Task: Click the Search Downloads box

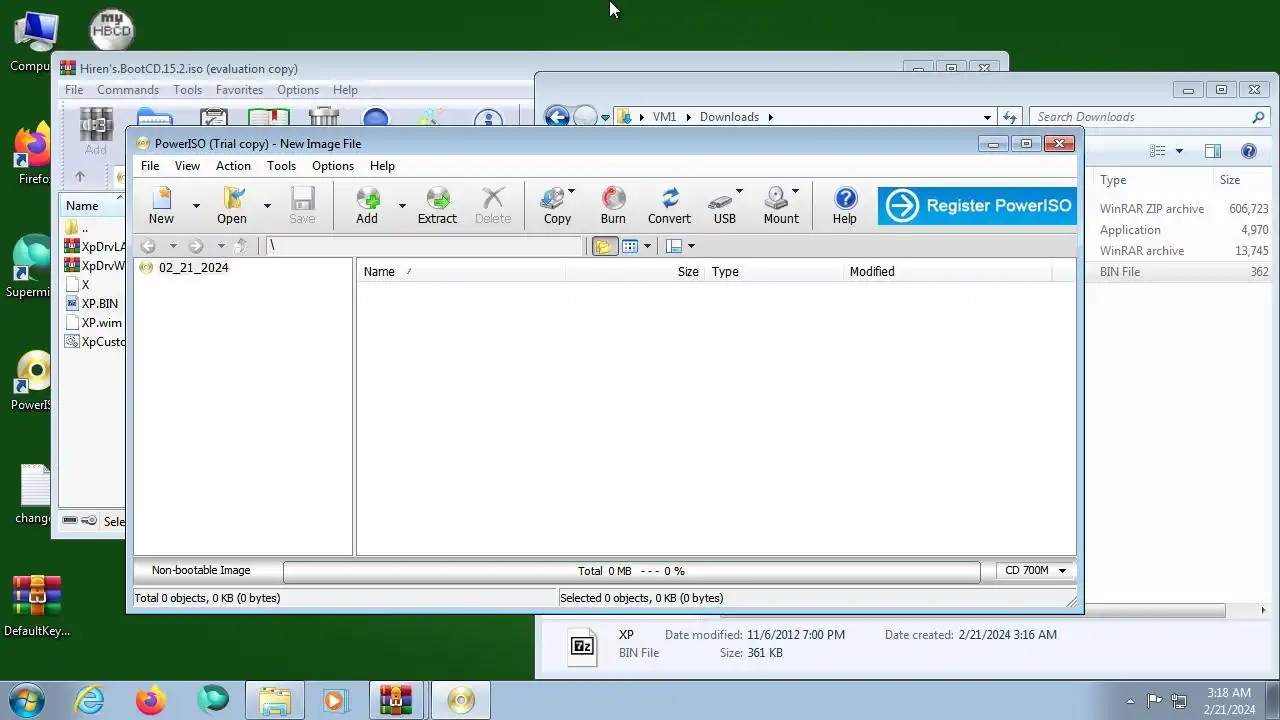Action: (x=1150, y=117)
